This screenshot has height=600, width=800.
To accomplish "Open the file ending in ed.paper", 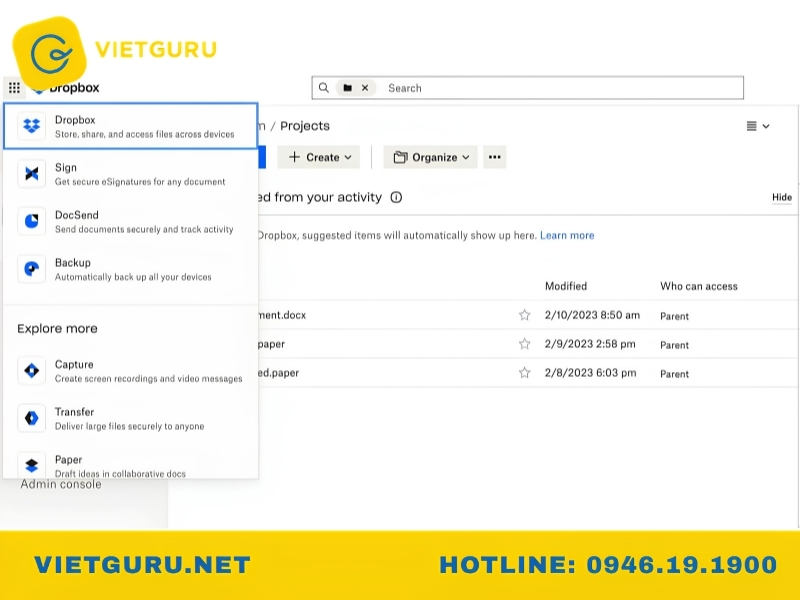I will pyautogui.click(x=279, y=373).
